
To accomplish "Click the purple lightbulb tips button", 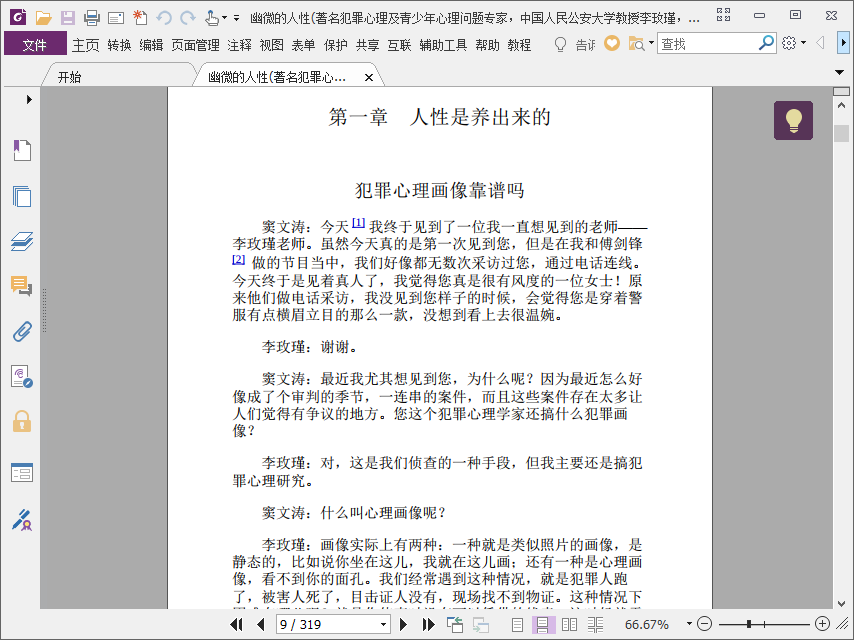I will pyautogui.click(x=793, y=120).
